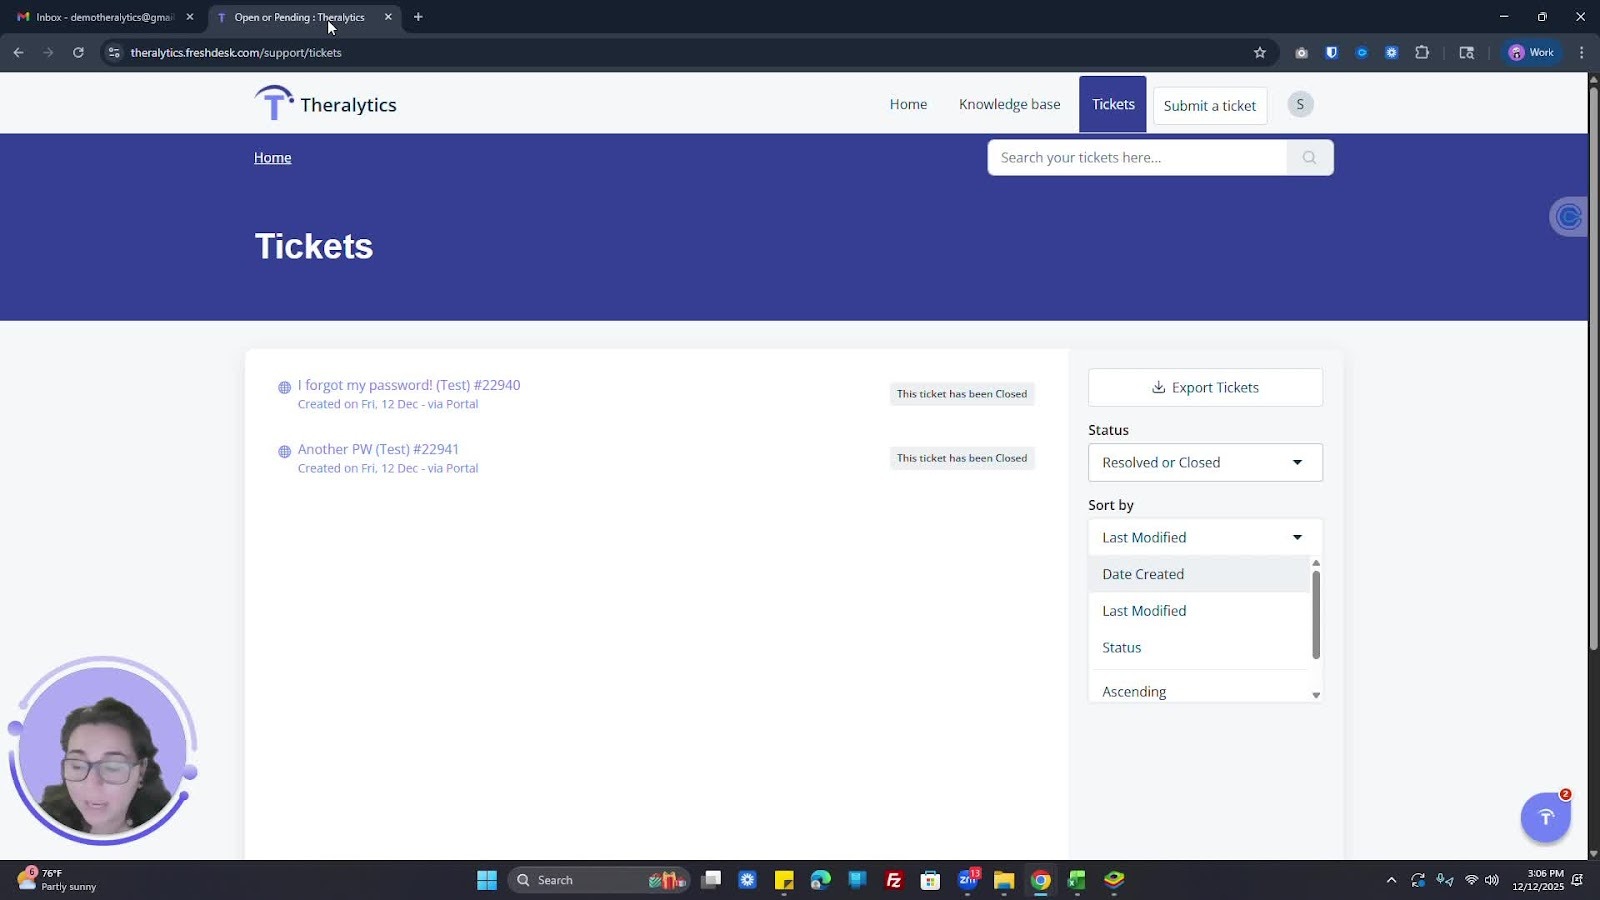Open Sticky Notes from the taskbar
Screen dimensions: 1600x900
tap(784, 880)
